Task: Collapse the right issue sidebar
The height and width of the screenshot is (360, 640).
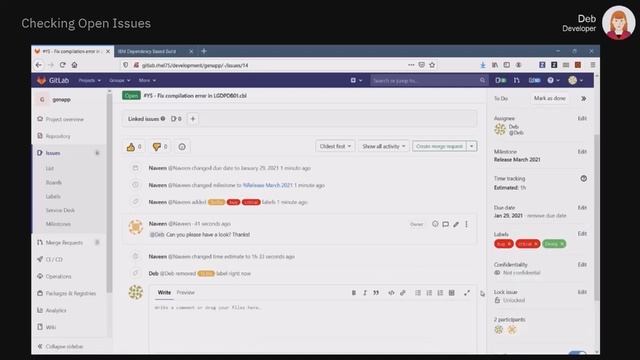Action: click(584, 98)
